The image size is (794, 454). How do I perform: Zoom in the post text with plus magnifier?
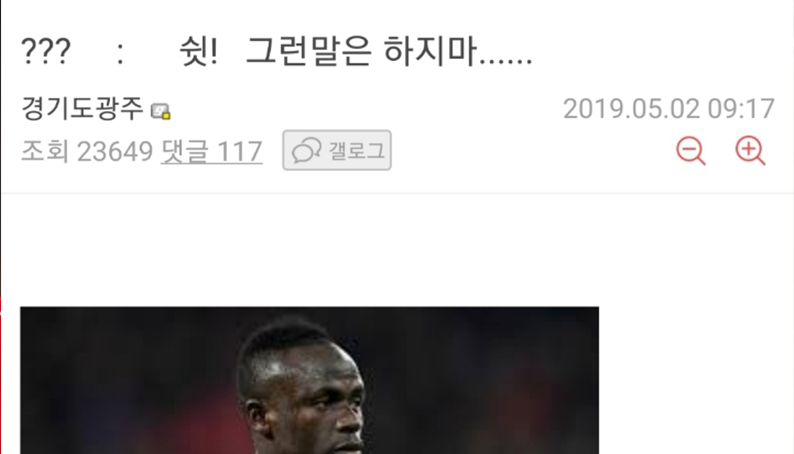[750, 150]
